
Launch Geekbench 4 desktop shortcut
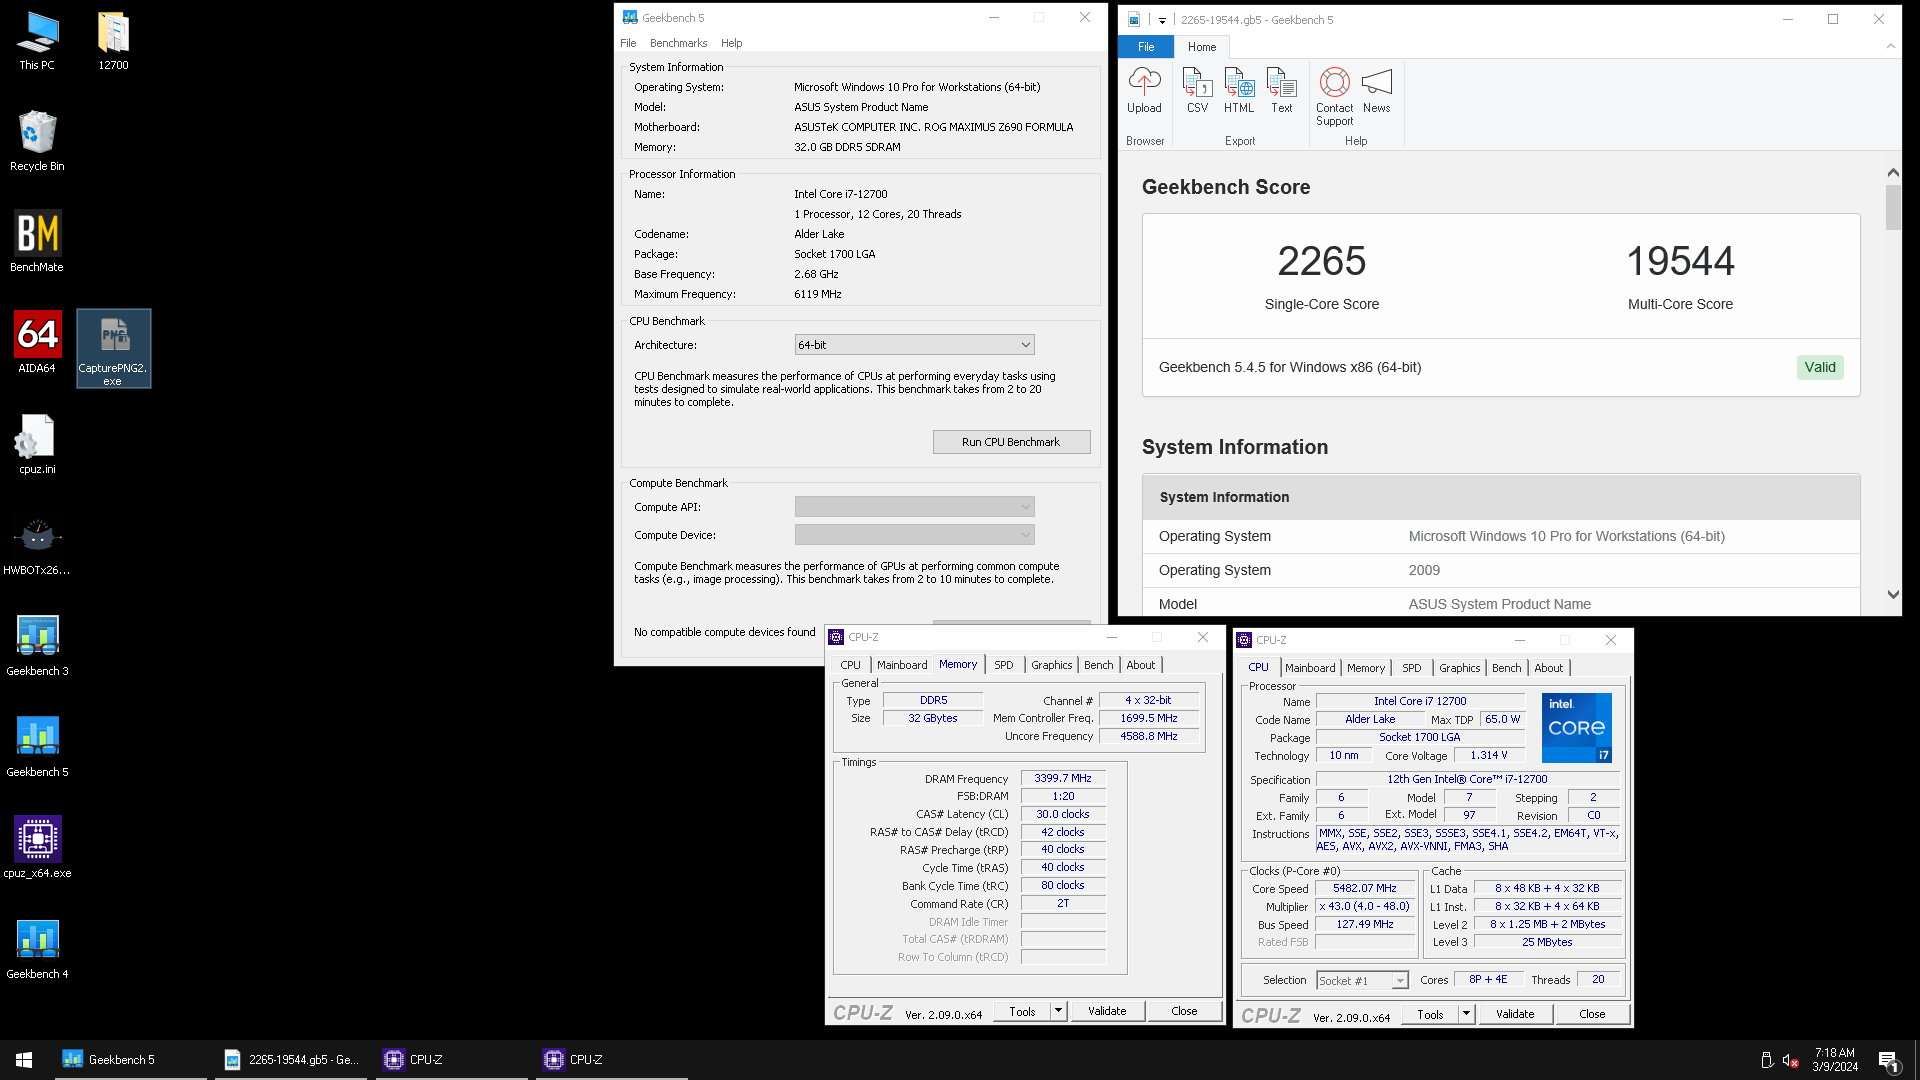[x=37, y=950]
